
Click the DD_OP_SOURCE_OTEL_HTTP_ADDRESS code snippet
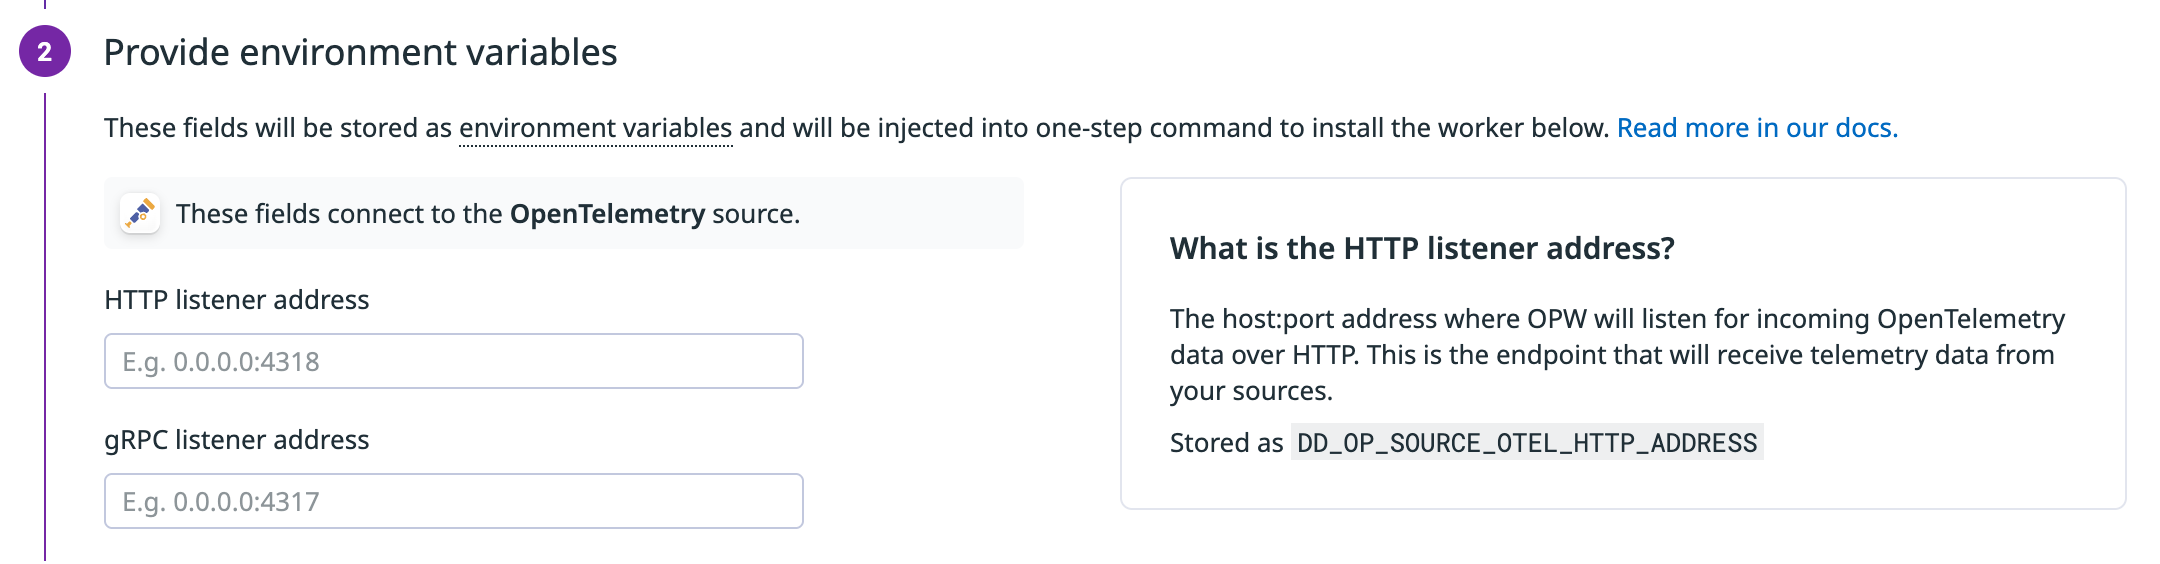pos(1527,442)
